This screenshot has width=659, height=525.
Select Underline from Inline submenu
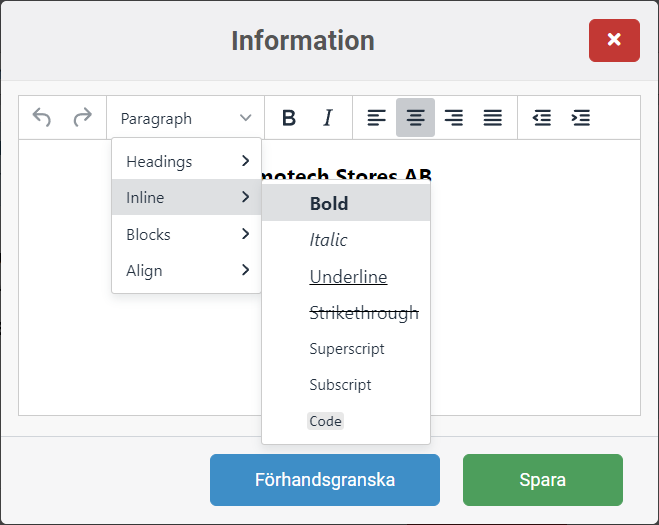[347, 277]
